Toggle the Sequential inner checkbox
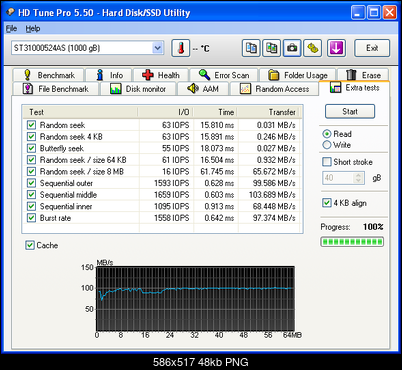Screen dimensions: 402x370 (31, 206)
